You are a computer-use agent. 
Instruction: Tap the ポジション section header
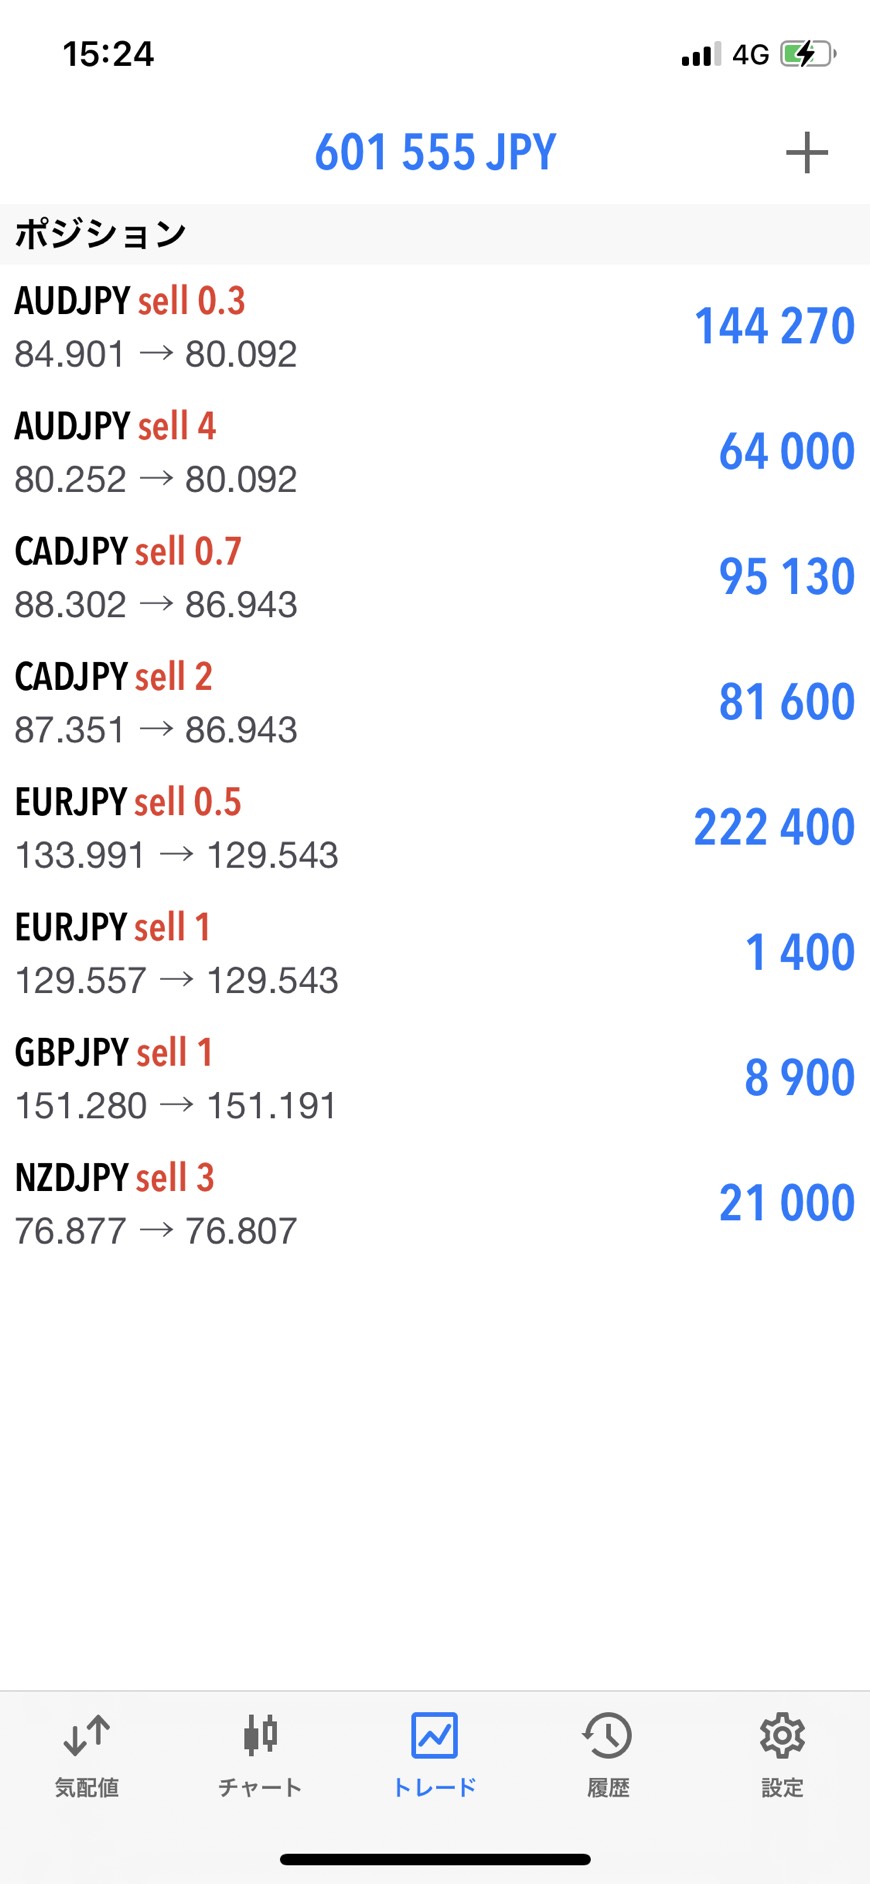(100, 234)
